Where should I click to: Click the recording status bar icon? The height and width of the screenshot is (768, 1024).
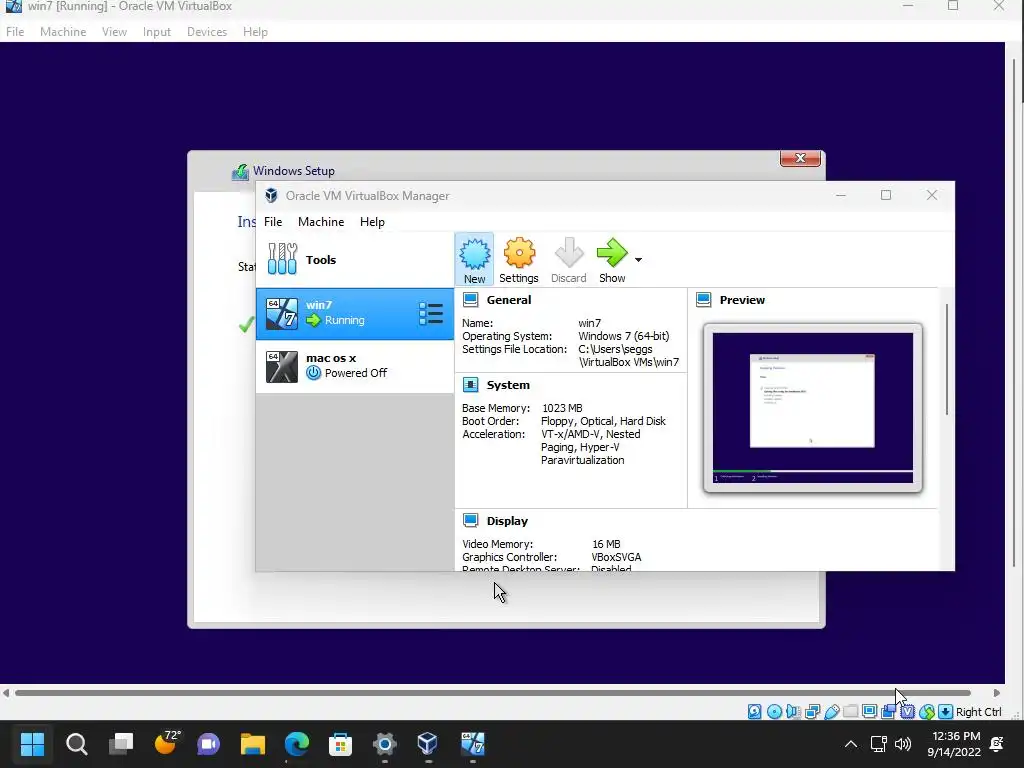coord(888,711)
